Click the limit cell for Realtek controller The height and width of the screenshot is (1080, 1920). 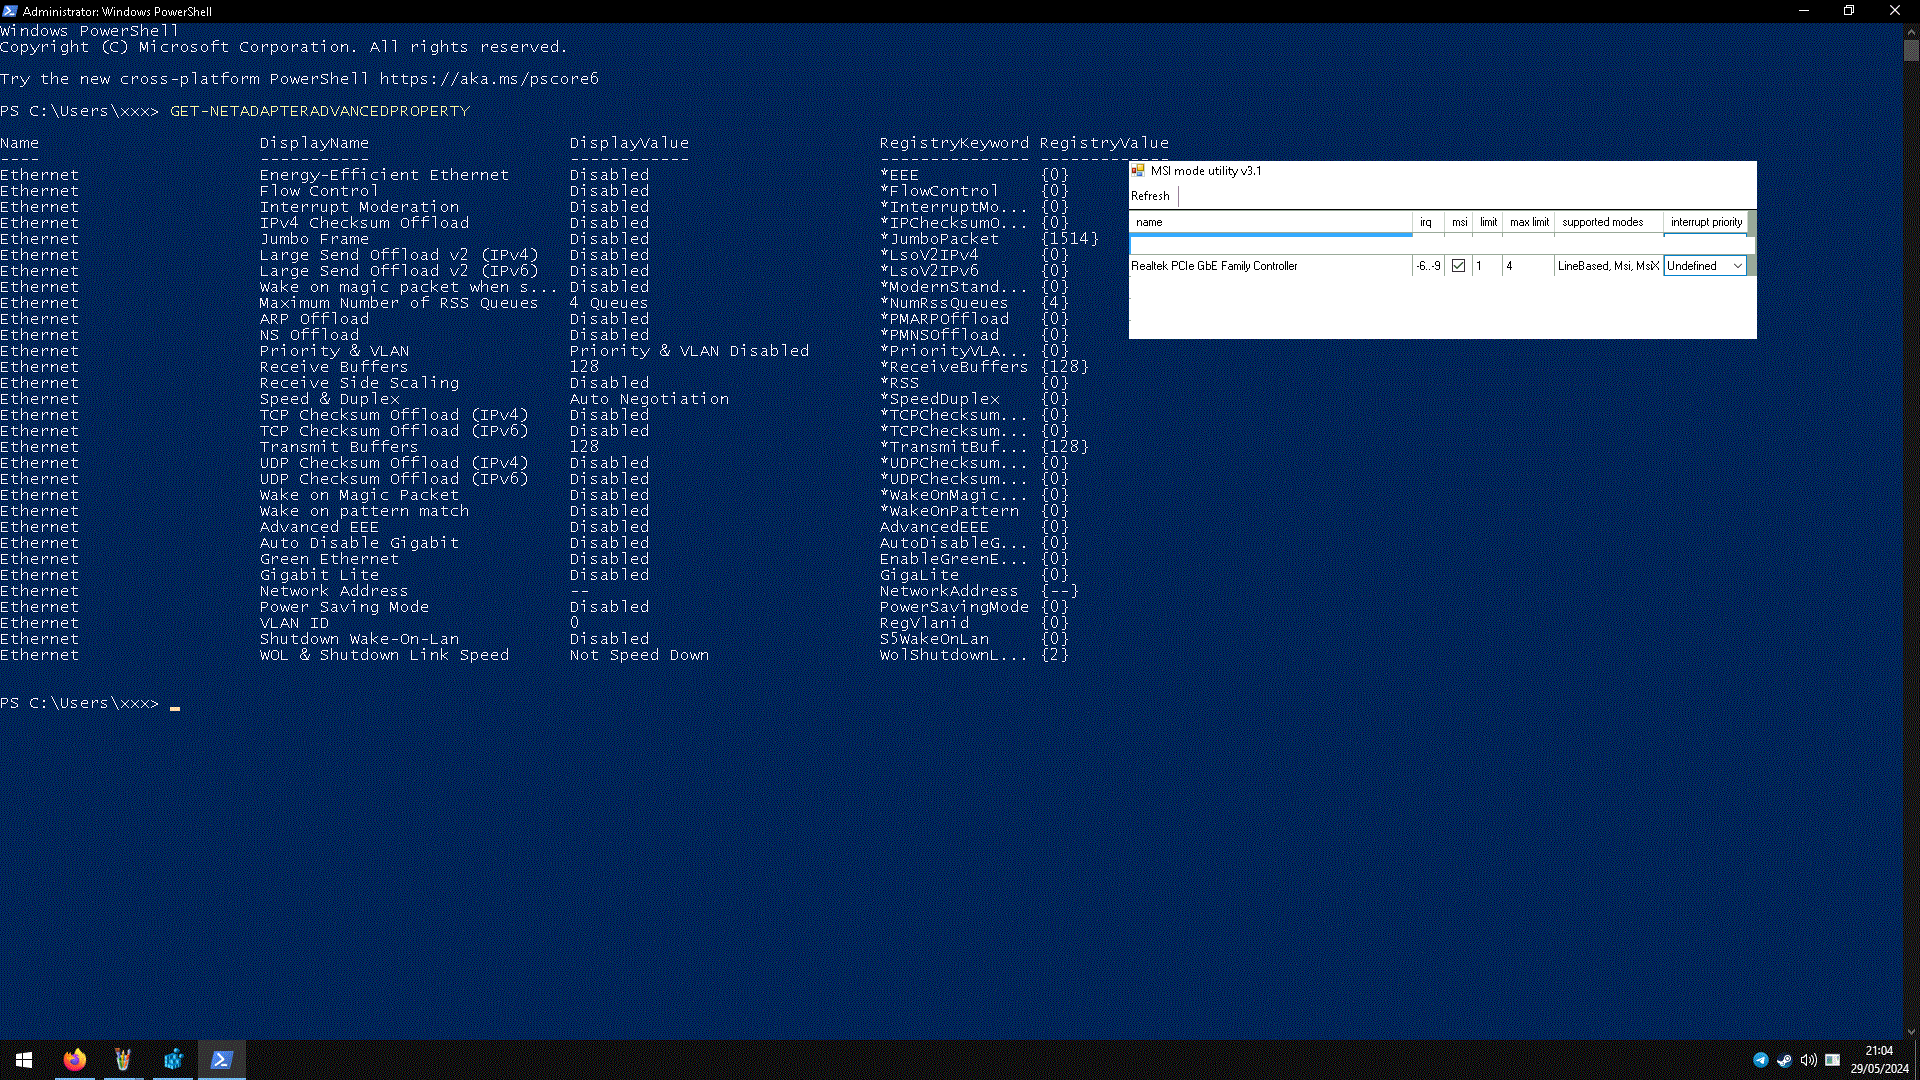[1486, 266]
